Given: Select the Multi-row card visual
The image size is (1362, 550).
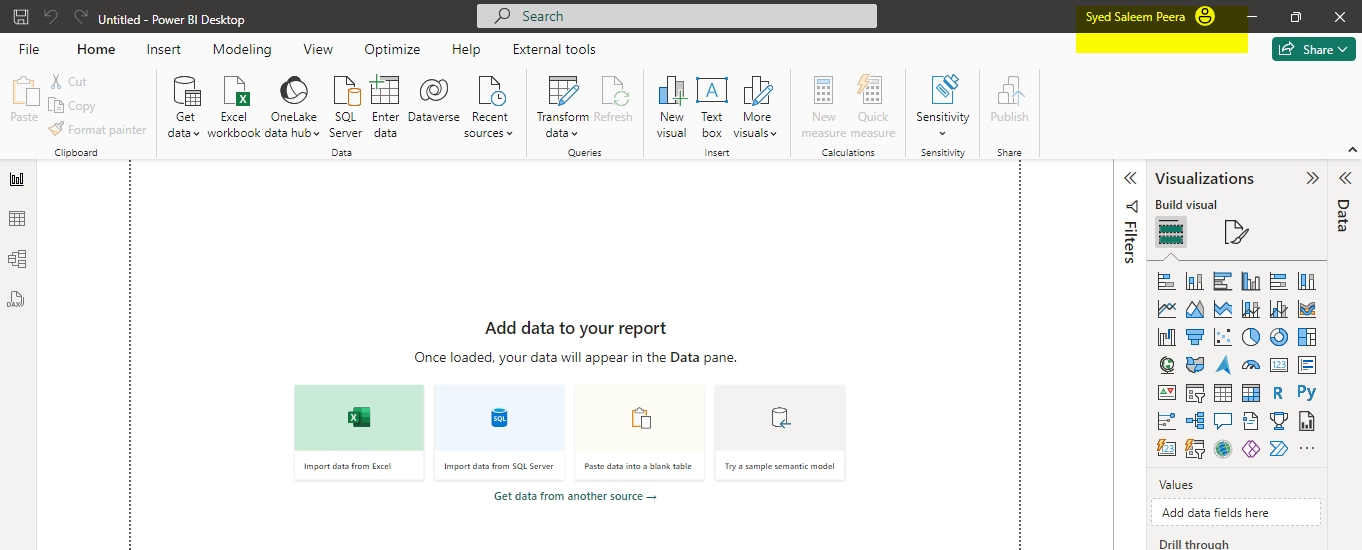Looking at the screenshot, I should tap(1306, 365).
